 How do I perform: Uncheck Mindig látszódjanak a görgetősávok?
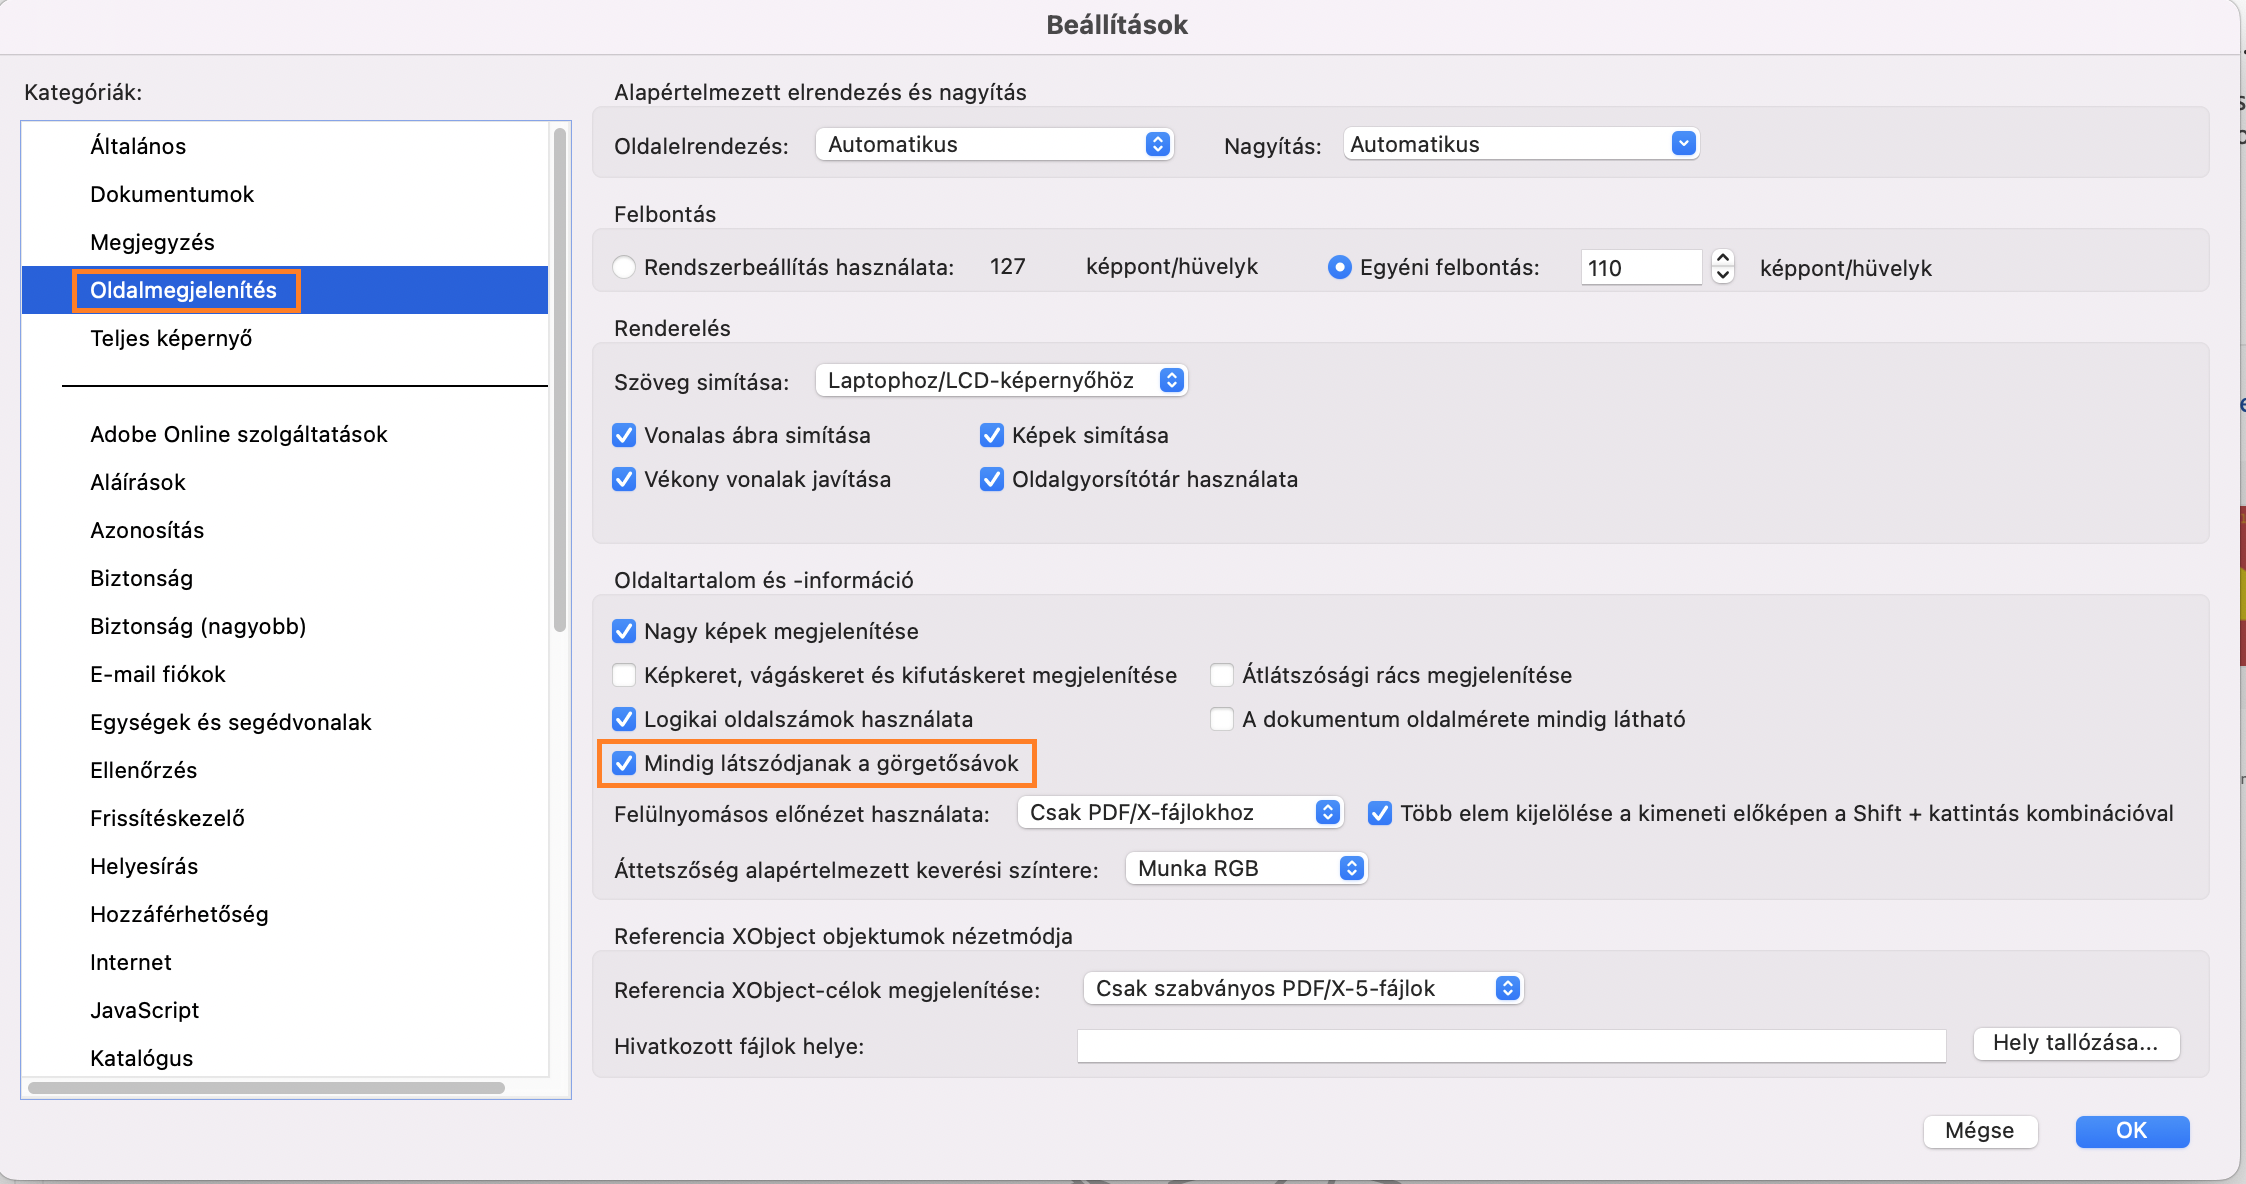pos(624,764)
